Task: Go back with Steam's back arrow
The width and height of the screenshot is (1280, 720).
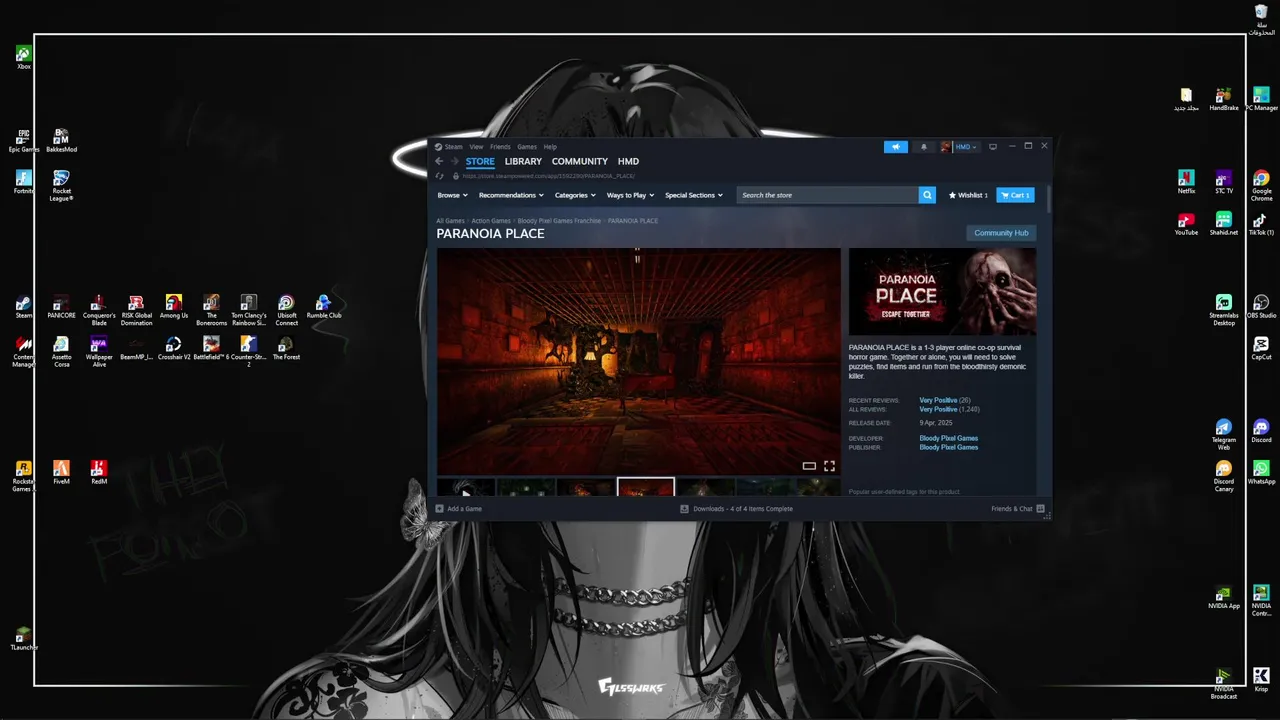Action: click(x=438, y=161)
